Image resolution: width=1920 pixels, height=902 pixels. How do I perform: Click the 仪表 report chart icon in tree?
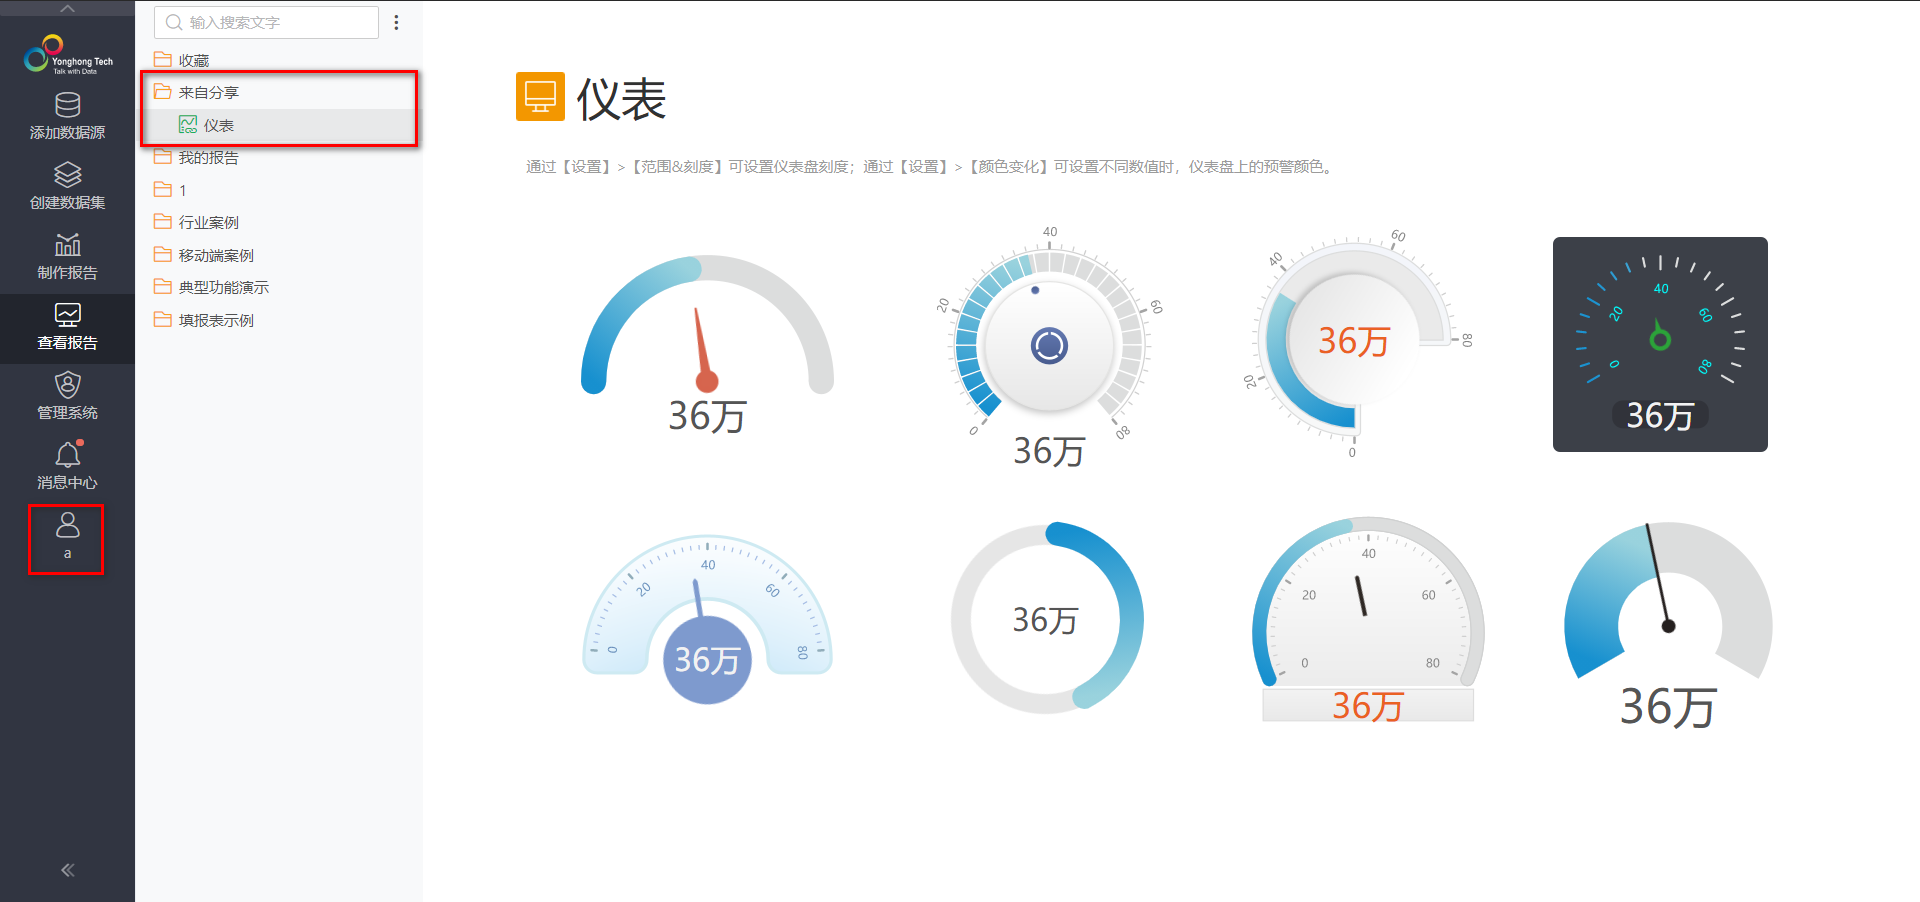pyautogui.click(x=187, y=124)
